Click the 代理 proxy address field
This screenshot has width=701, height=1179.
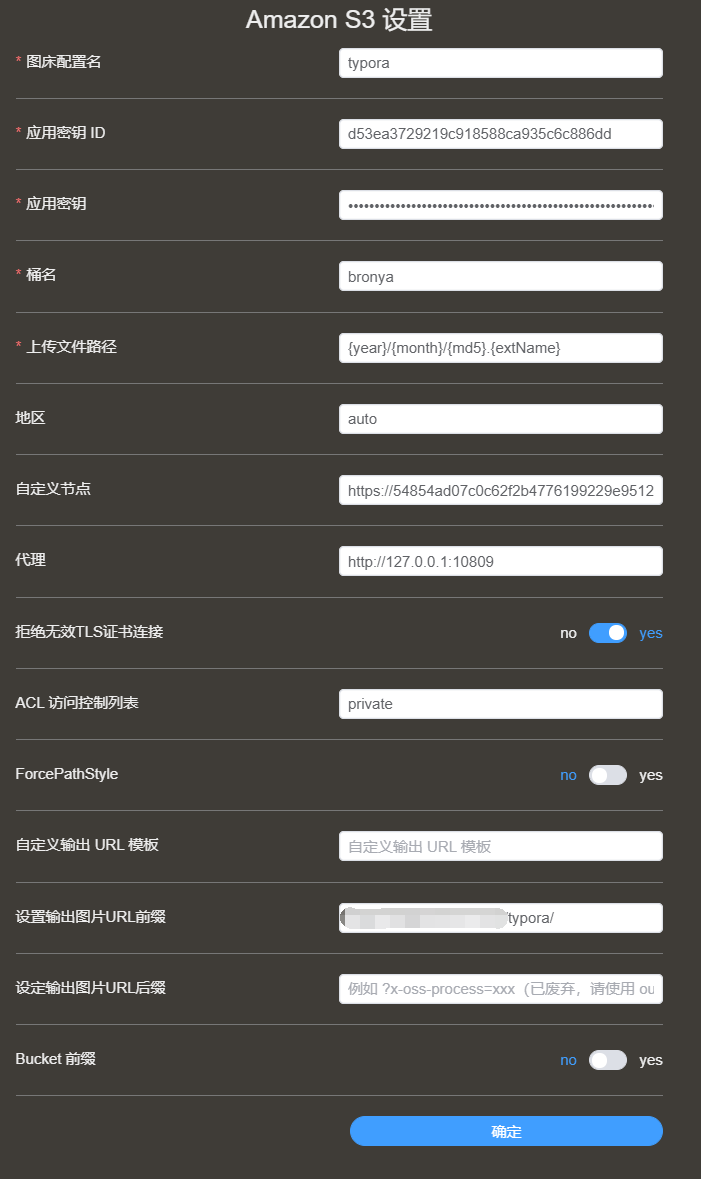pos(501,561)
